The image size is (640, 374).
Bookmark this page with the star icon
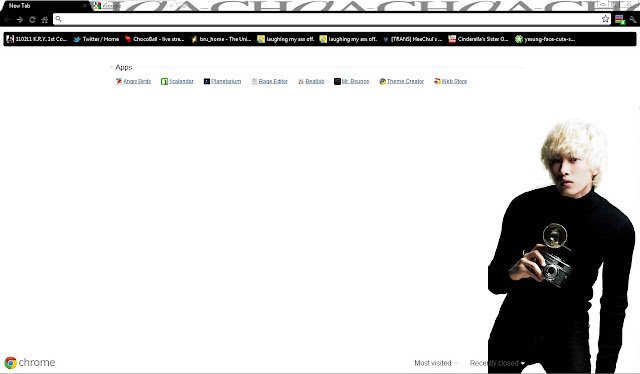[x=605, y=19]
